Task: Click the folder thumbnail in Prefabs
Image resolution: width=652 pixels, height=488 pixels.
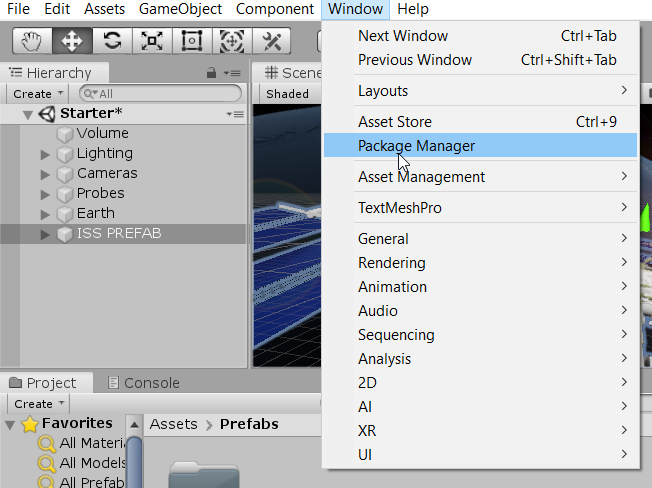Action: coord(204,474)
